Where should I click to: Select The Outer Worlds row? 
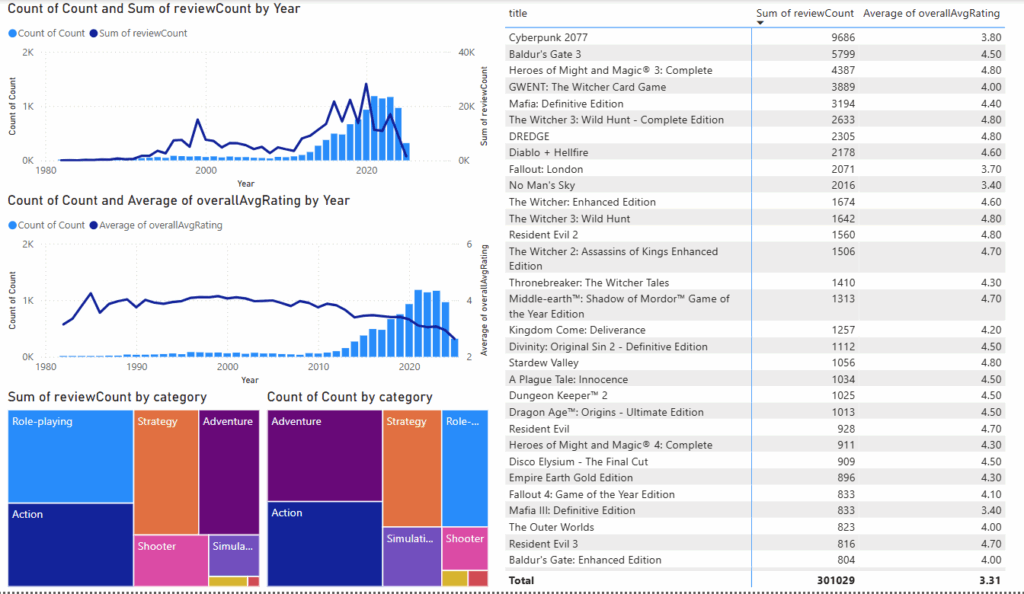tap(754, 527)
